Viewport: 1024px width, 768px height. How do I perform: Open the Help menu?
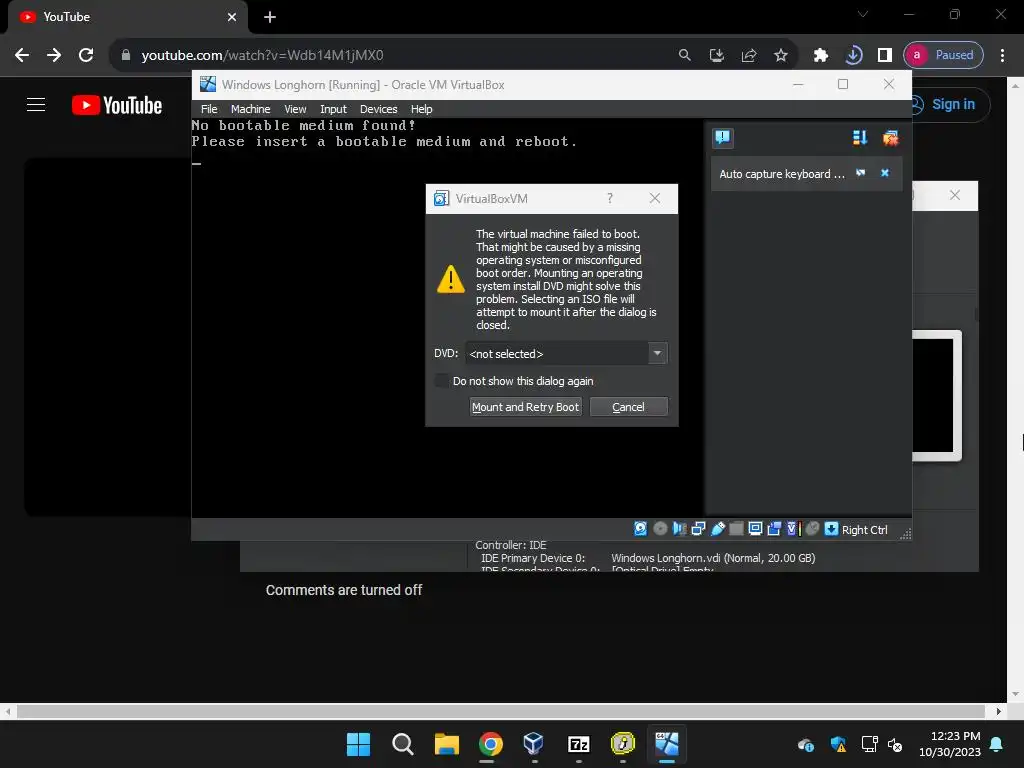point(421,109)
